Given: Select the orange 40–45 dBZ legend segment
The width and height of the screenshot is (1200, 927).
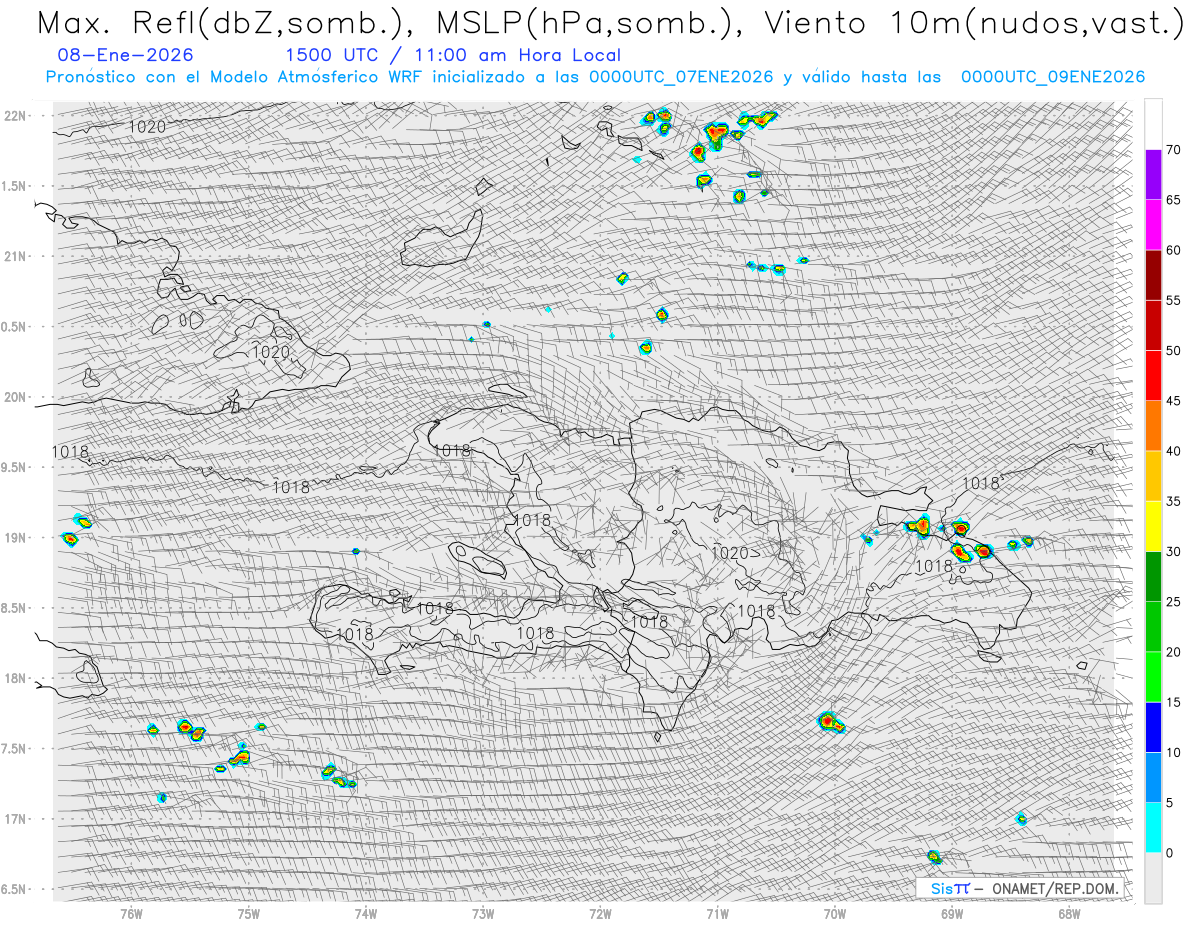Looking at the screenshot, I should pyautogui.click(x=1153, y=426).
